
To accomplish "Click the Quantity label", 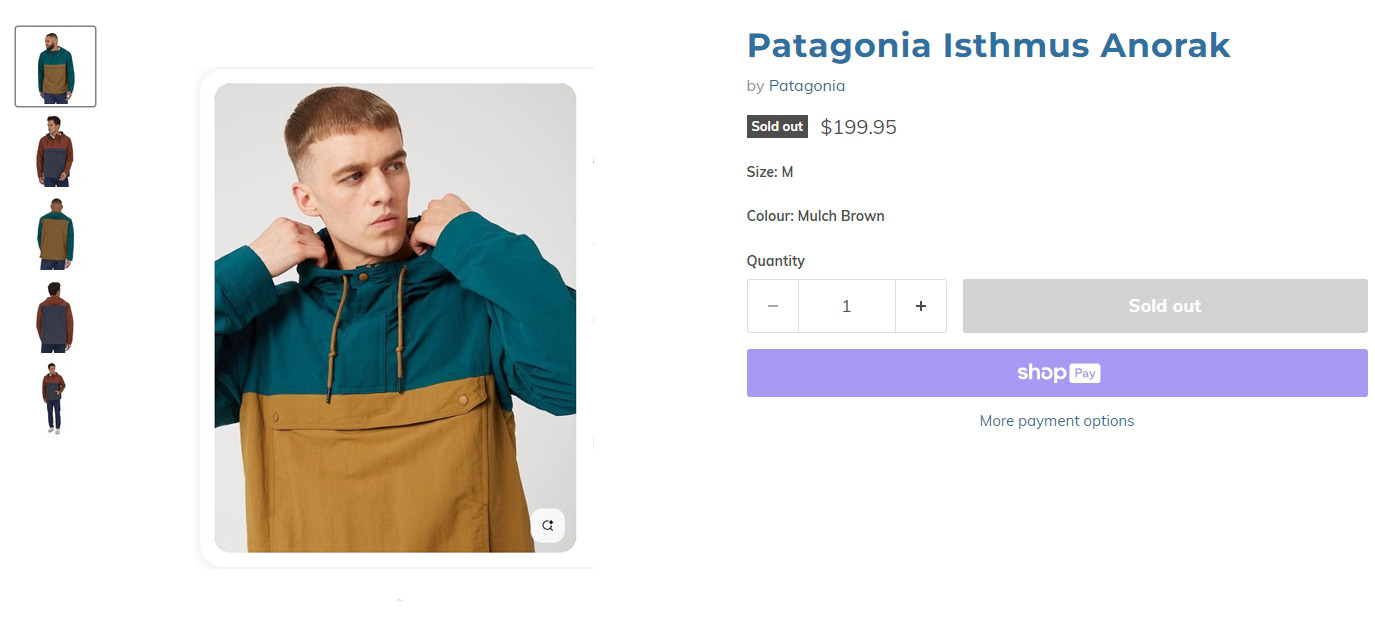I will pyautogui.click(x=775, y=261).
